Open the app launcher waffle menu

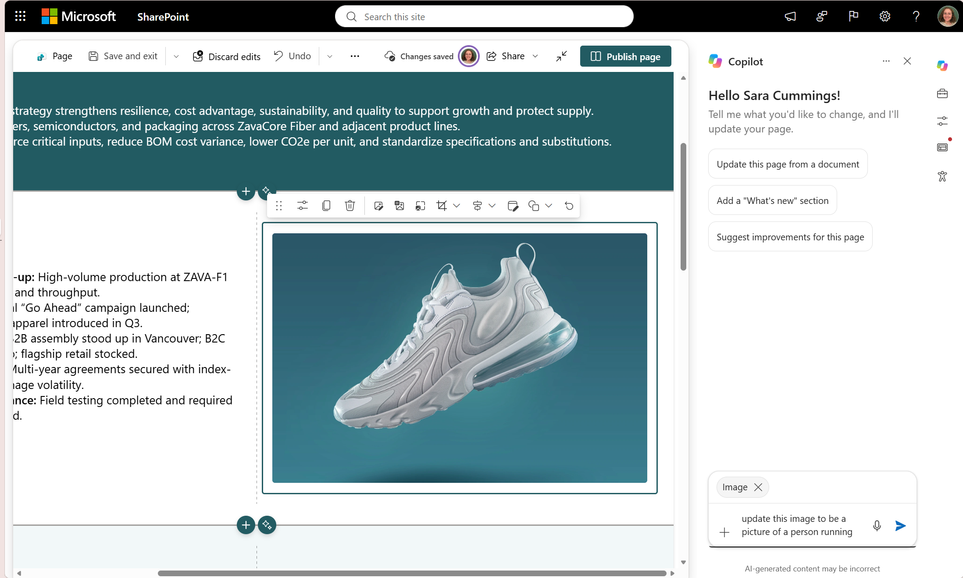(20, 17)
